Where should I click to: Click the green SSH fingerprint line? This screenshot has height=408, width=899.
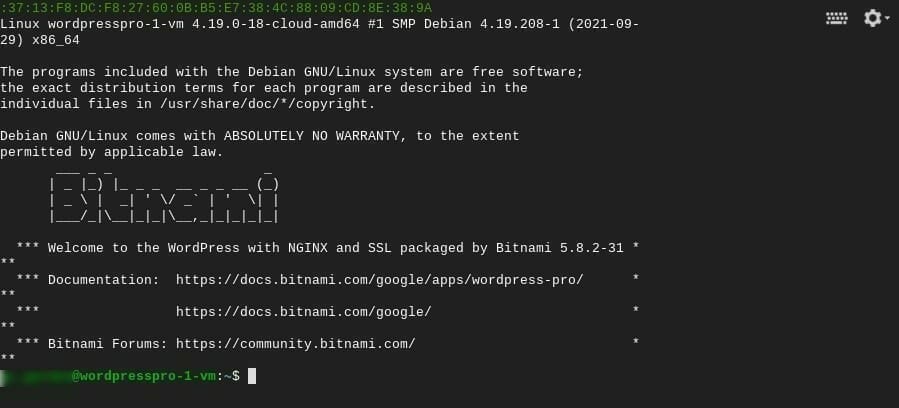(x=216, y=8)
